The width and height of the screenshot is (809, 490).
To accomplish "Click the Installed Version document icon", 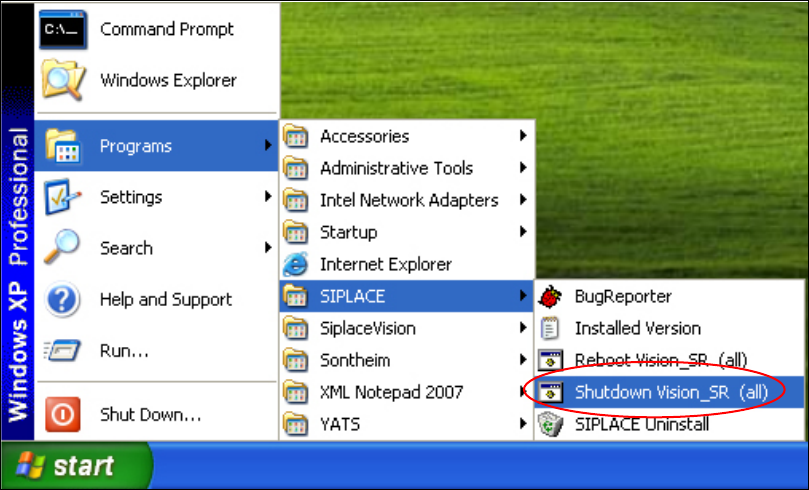I will coord(550,329).
